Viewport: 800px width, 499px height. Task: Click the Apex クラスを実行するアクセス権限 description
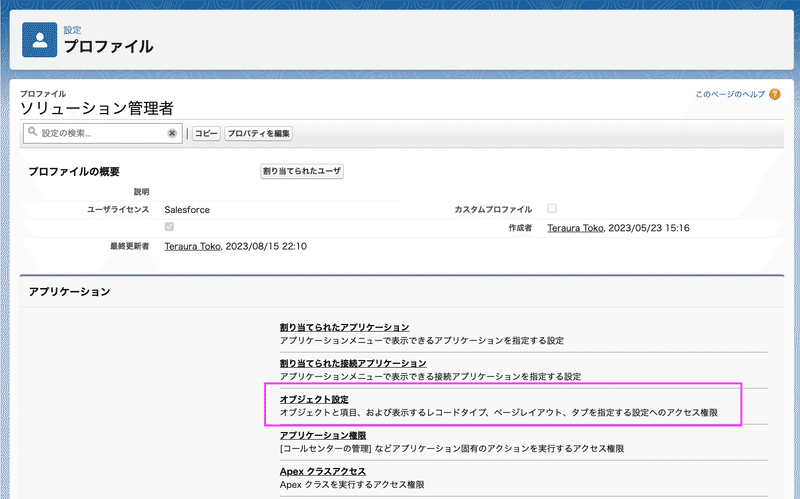(352, 485)
